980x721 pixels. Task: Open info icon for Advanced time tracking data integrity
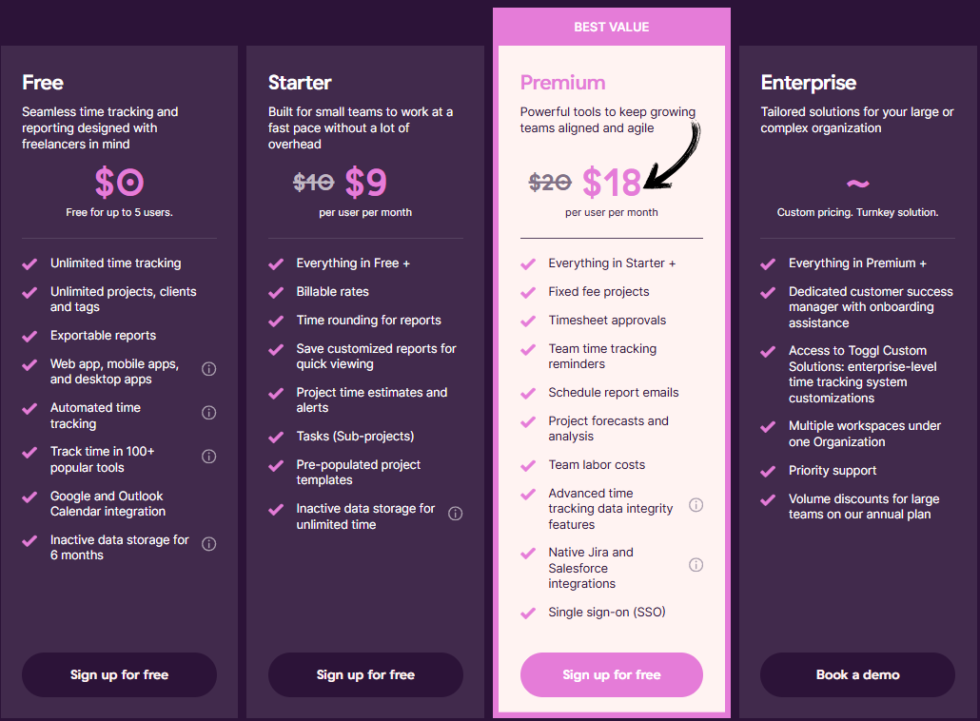pyautogui.click(x=696, y=505)
